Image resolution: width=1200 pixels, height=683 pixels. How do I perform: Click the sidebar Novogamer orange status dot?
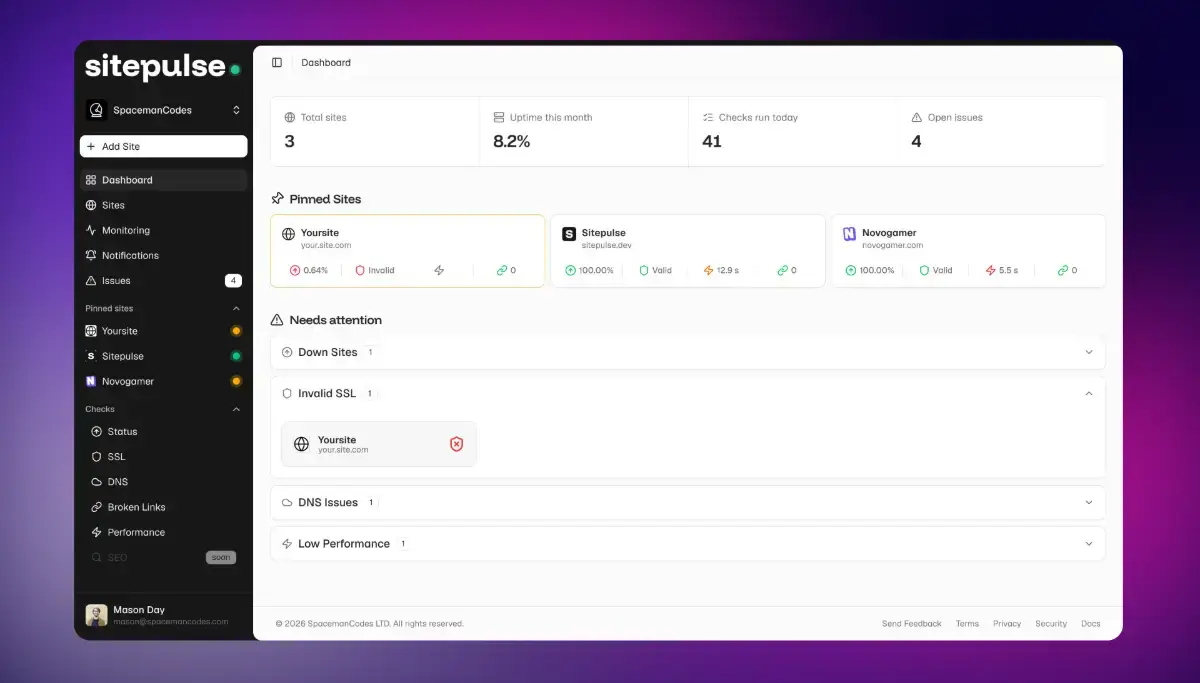236,381
